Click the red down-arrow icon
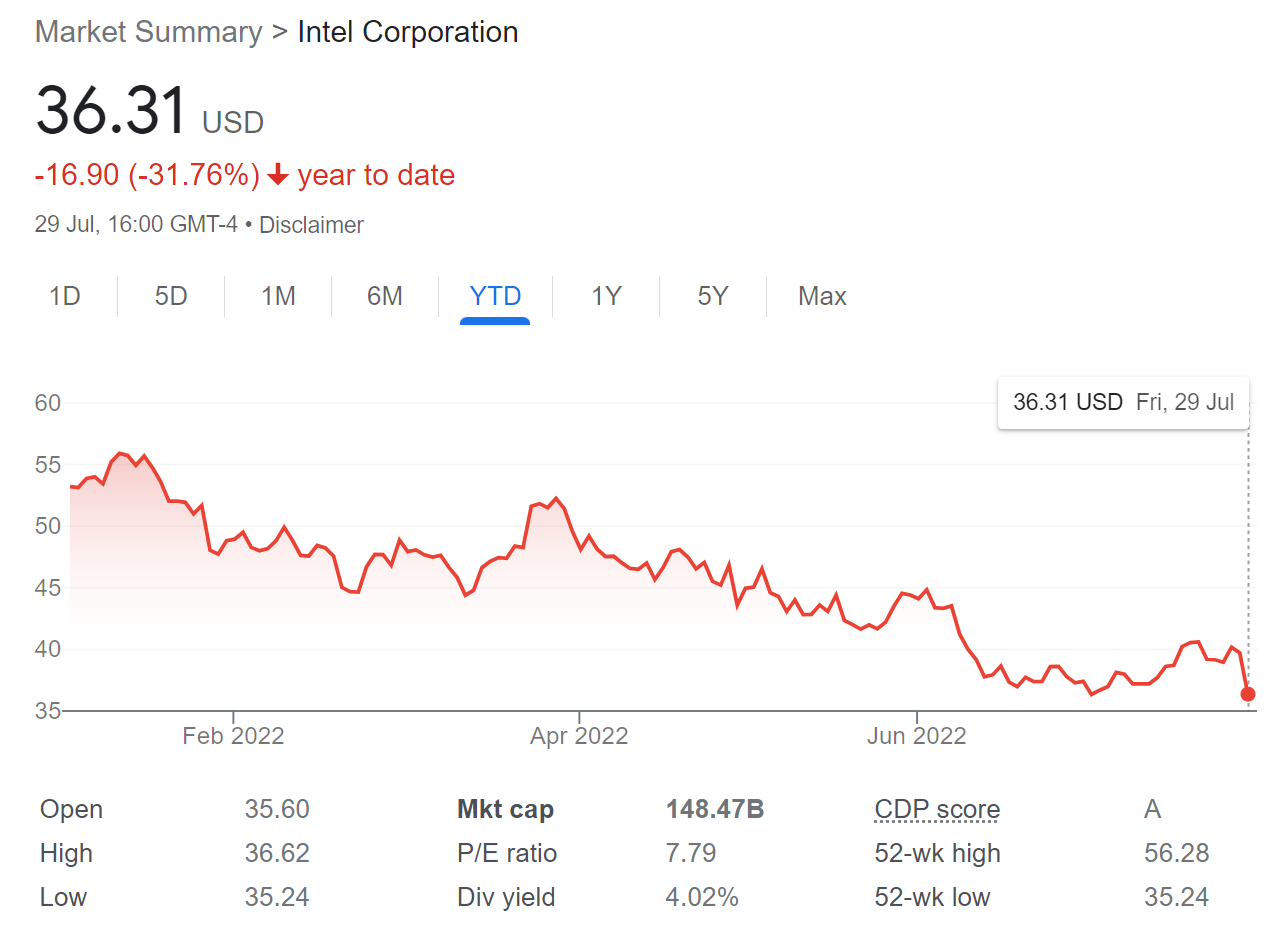1285x933 pixels. 278,176
